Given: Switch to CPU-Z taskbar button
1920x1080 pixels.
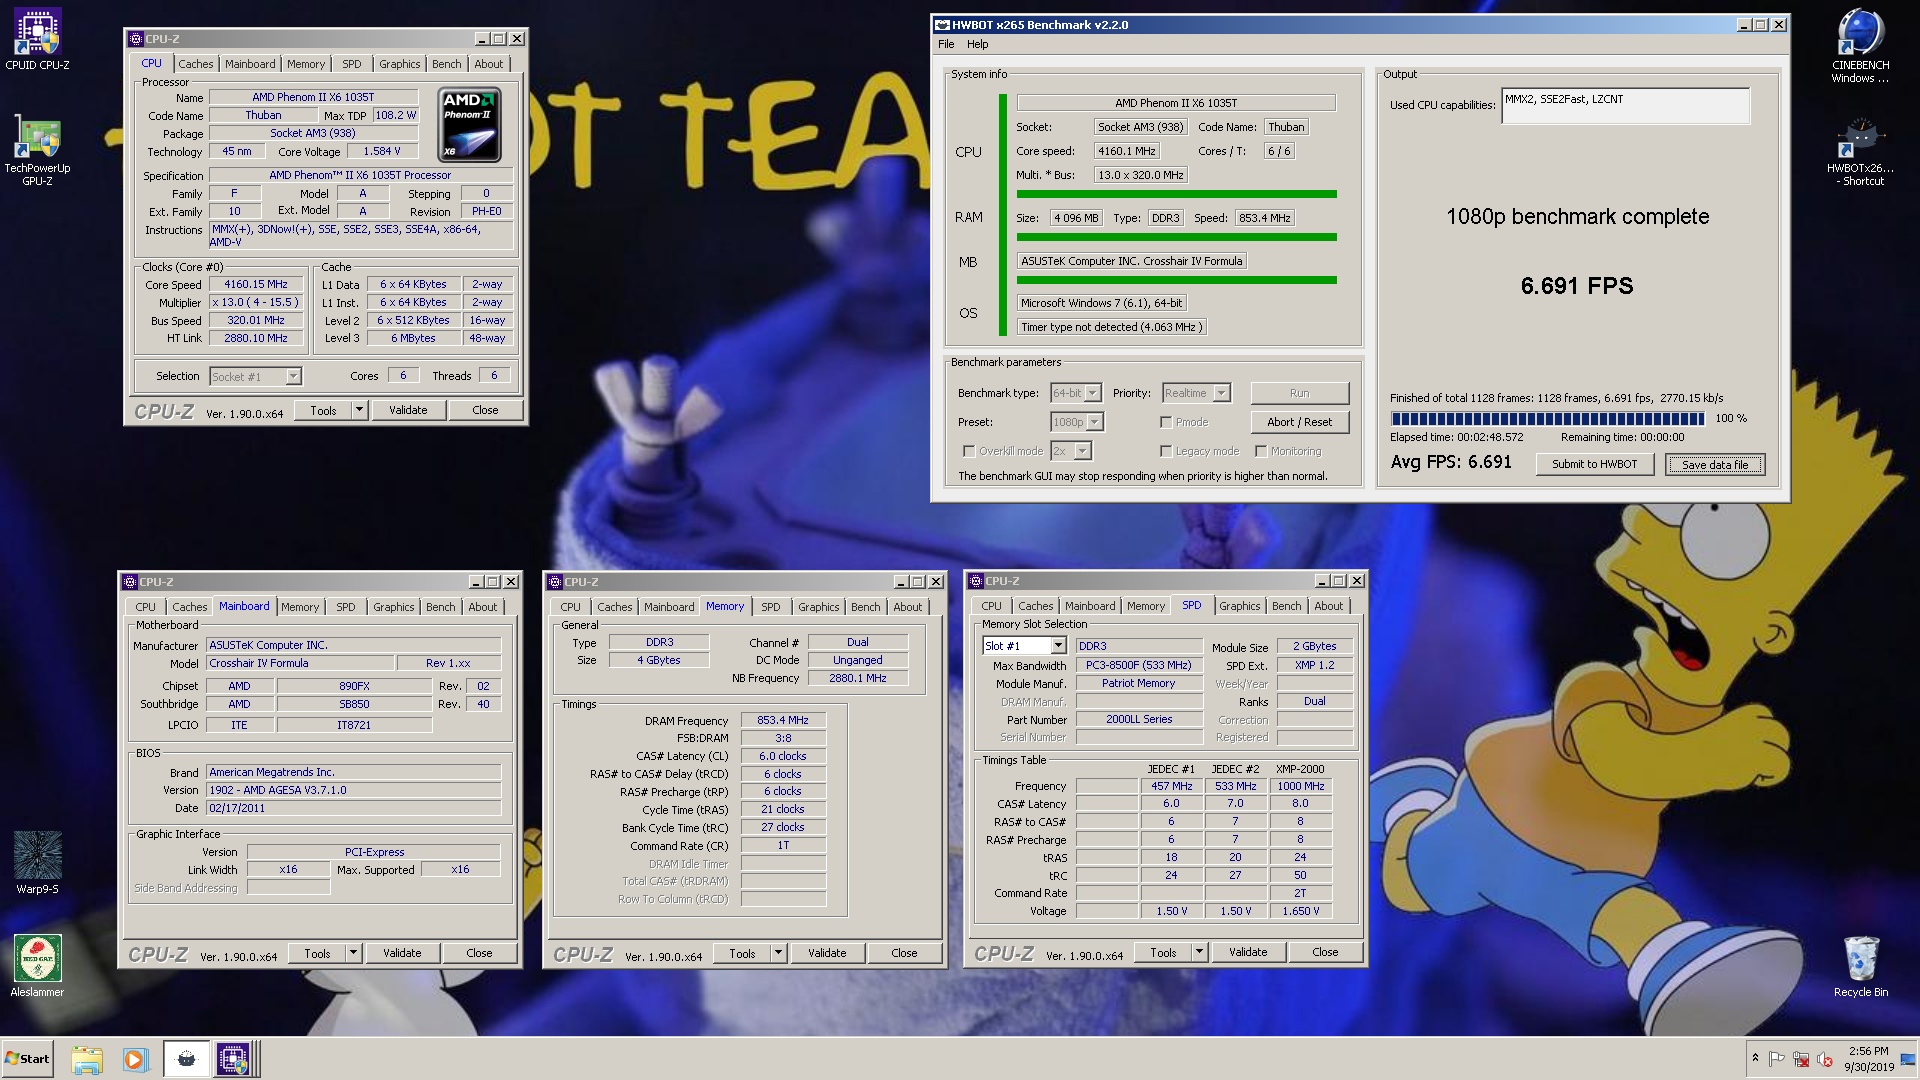Looking at the screenshot, I should tap(235, 1059).
